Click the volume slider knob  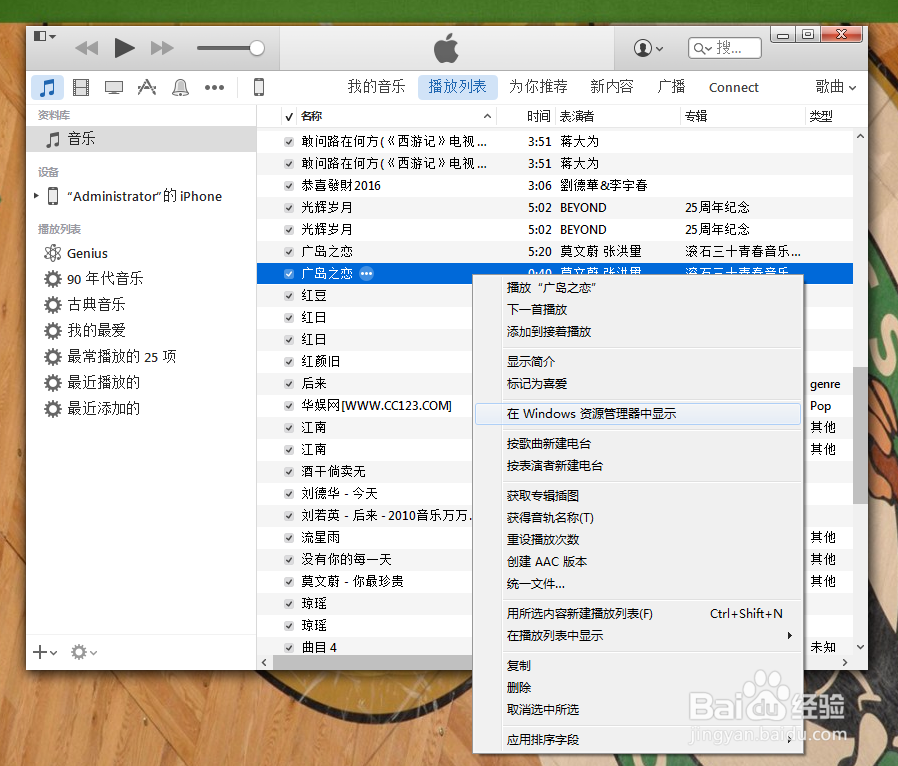pos(257,48)
